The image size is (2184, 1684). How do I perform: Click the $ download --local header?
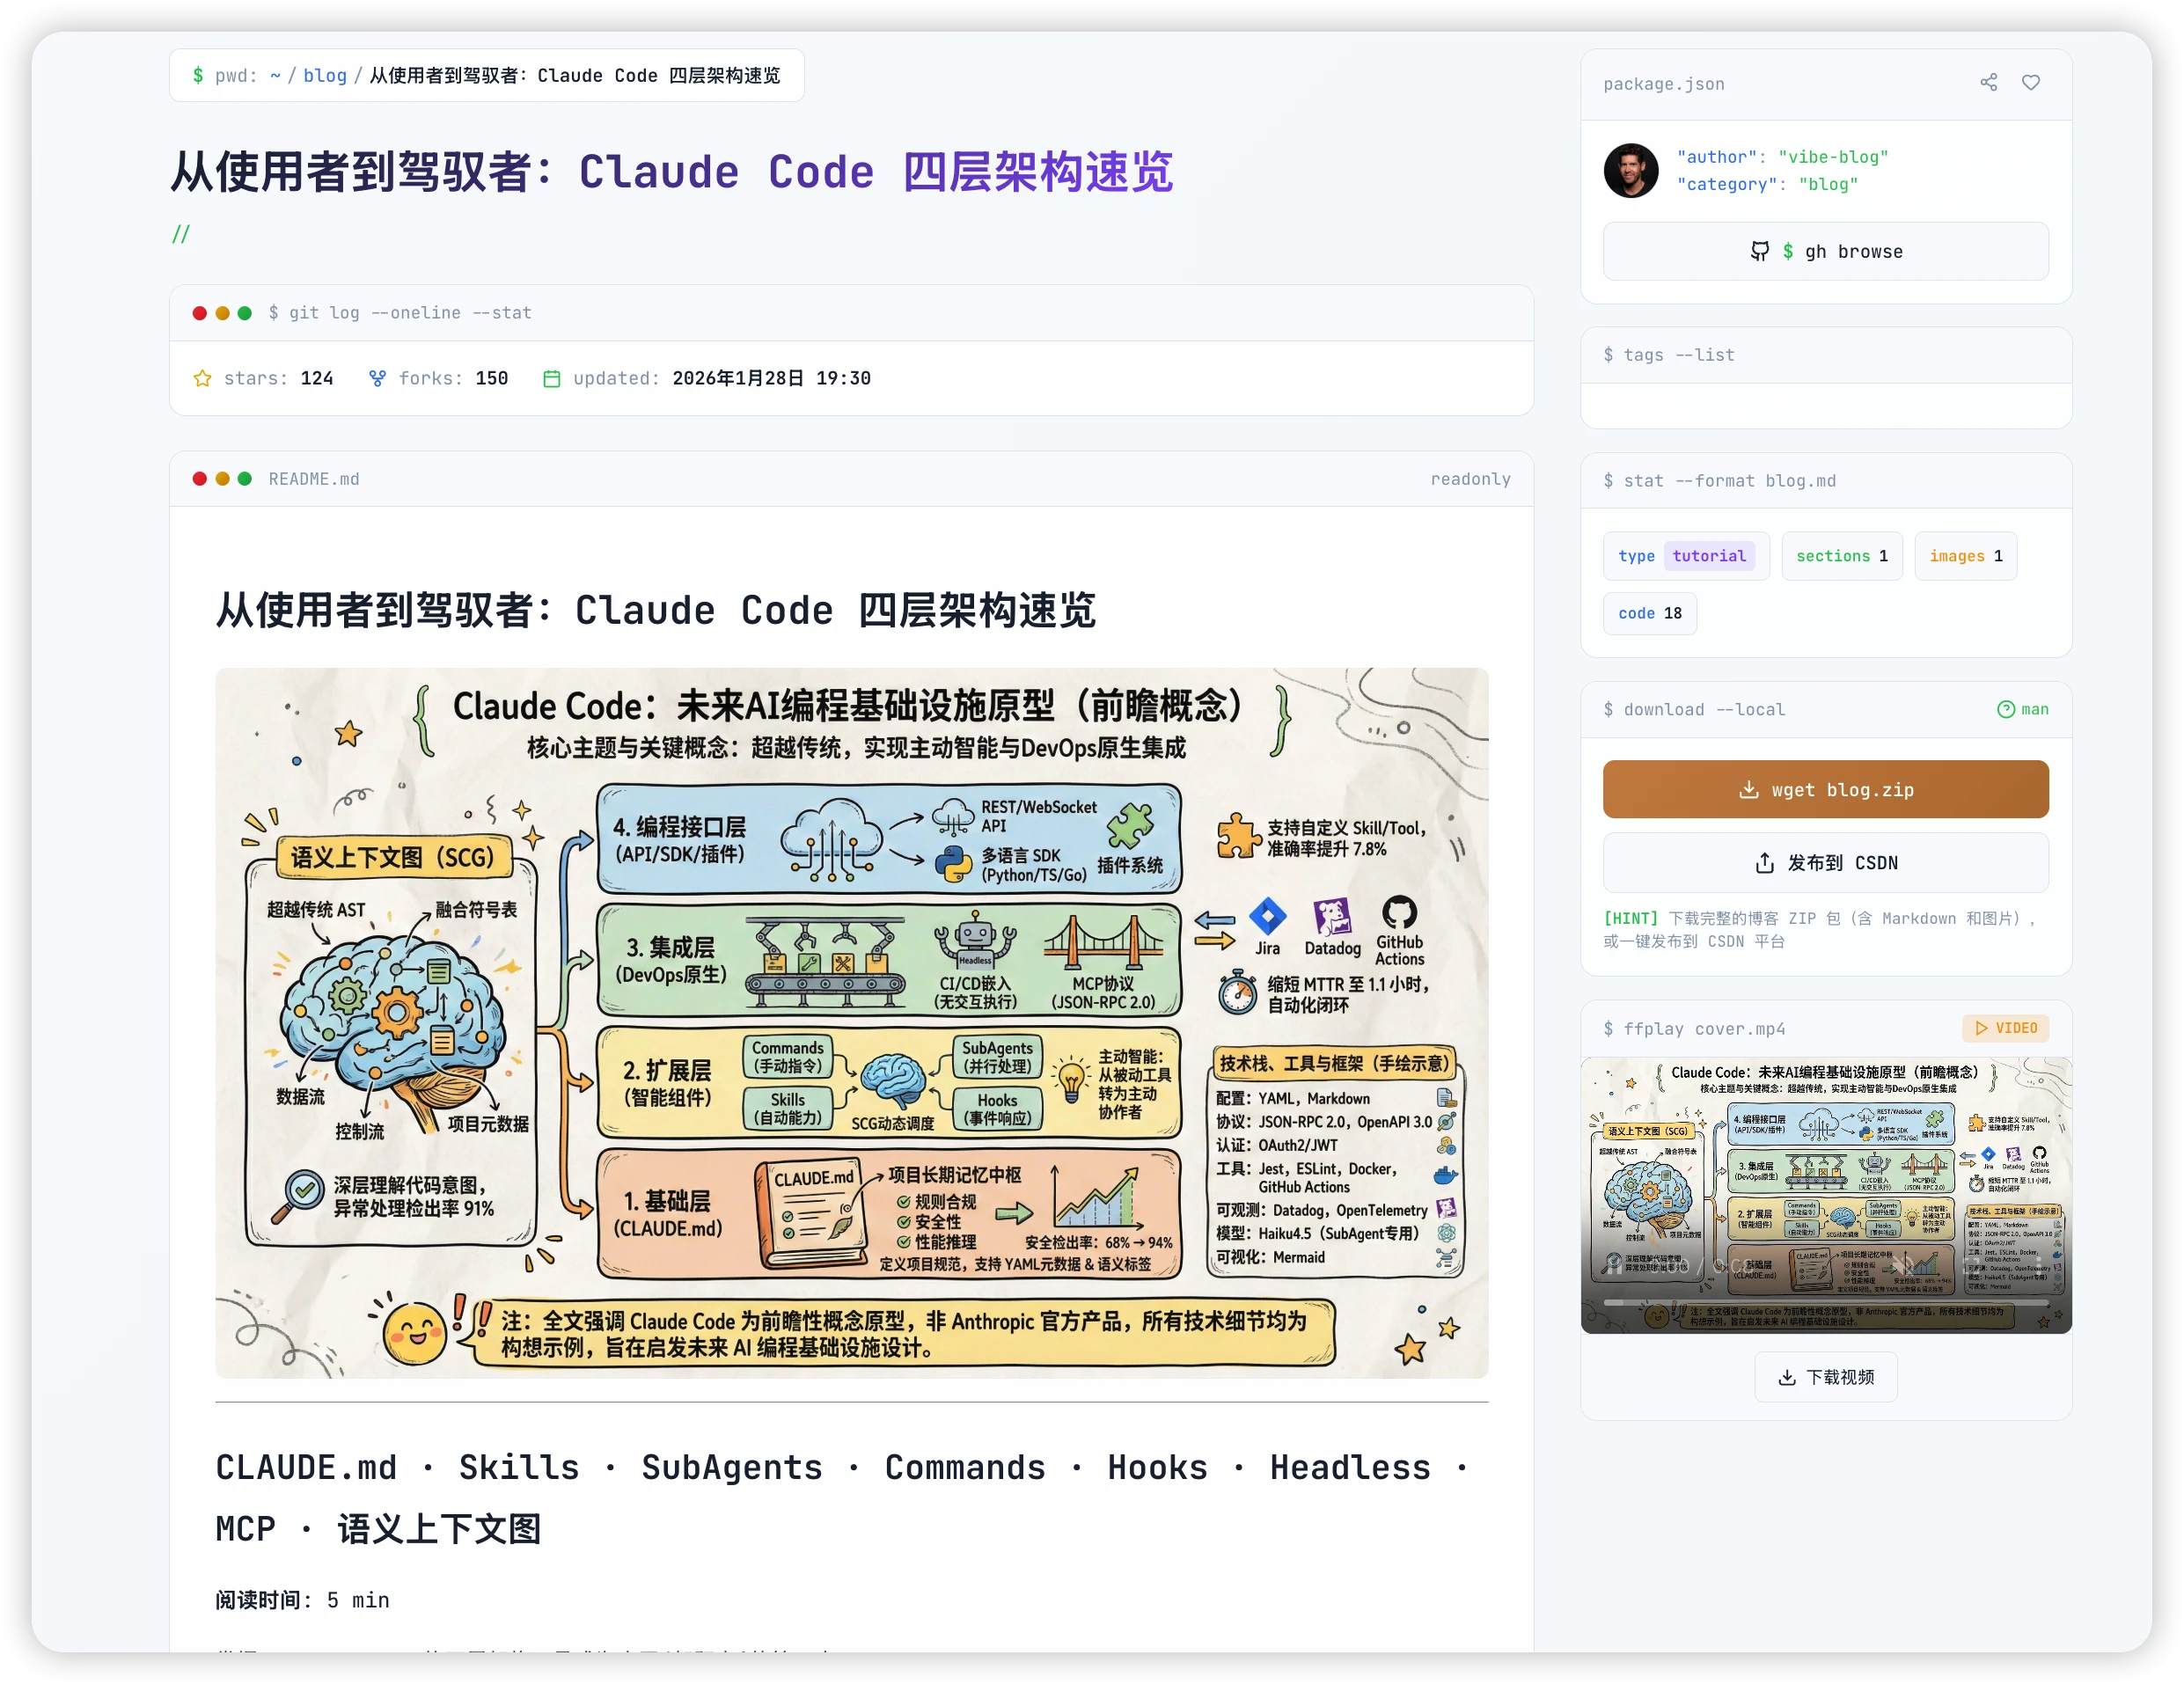(x=1694, y=709)
